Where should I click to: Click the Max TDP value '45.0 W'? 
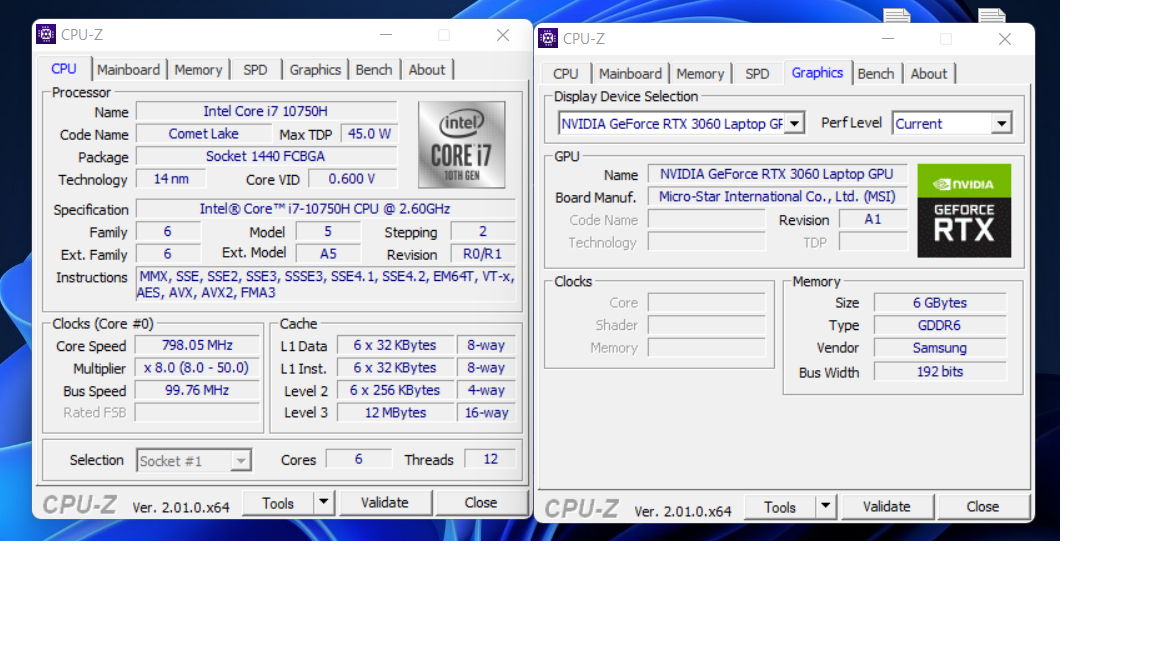point(370,134)
